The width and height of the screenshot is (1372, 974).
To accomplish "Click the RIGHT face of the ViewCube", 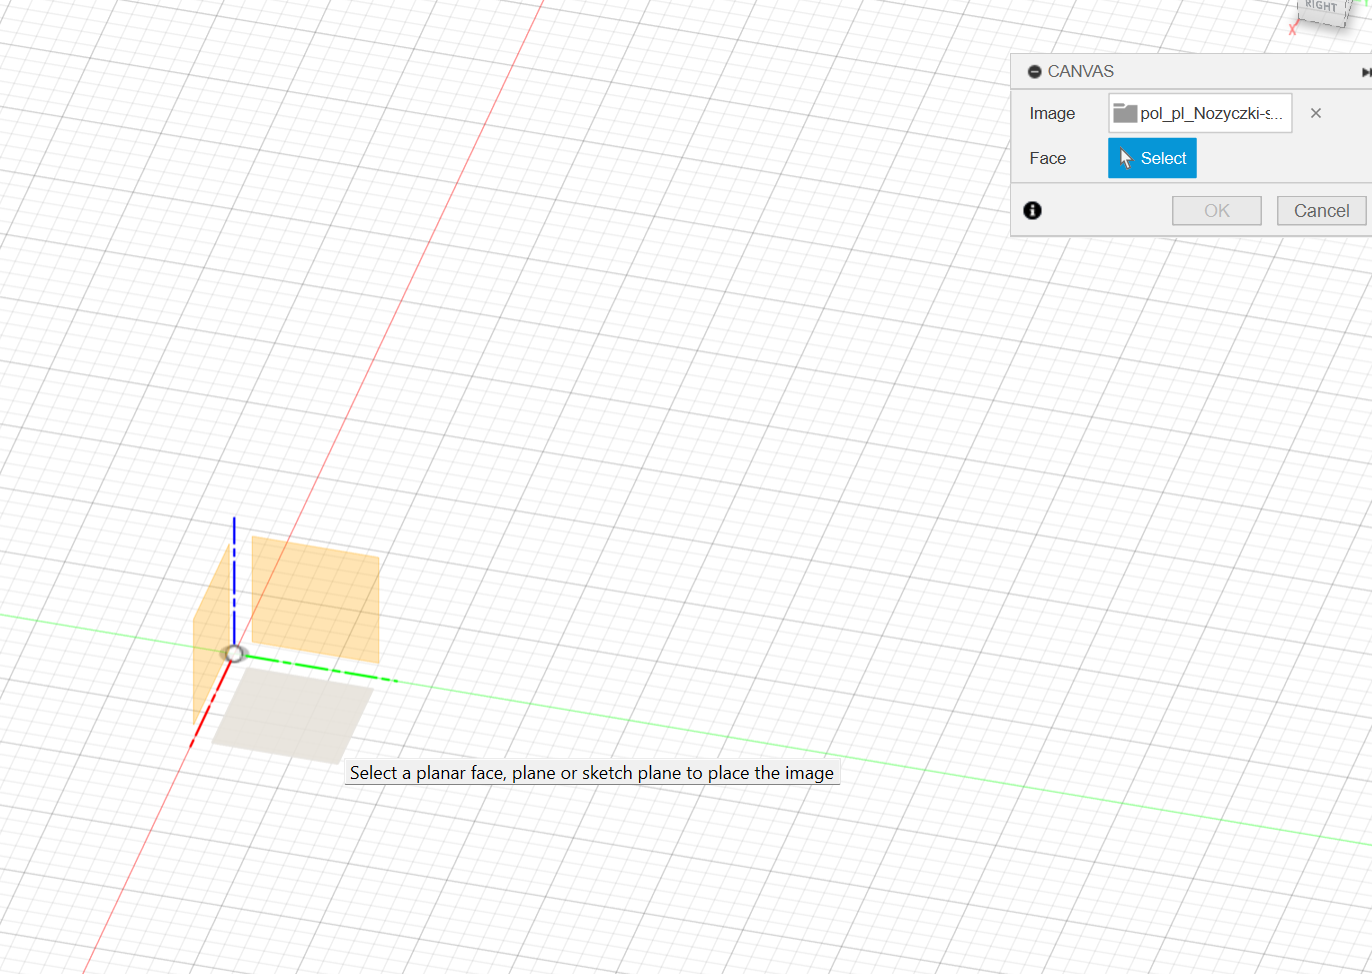I will pos(1322,8).
